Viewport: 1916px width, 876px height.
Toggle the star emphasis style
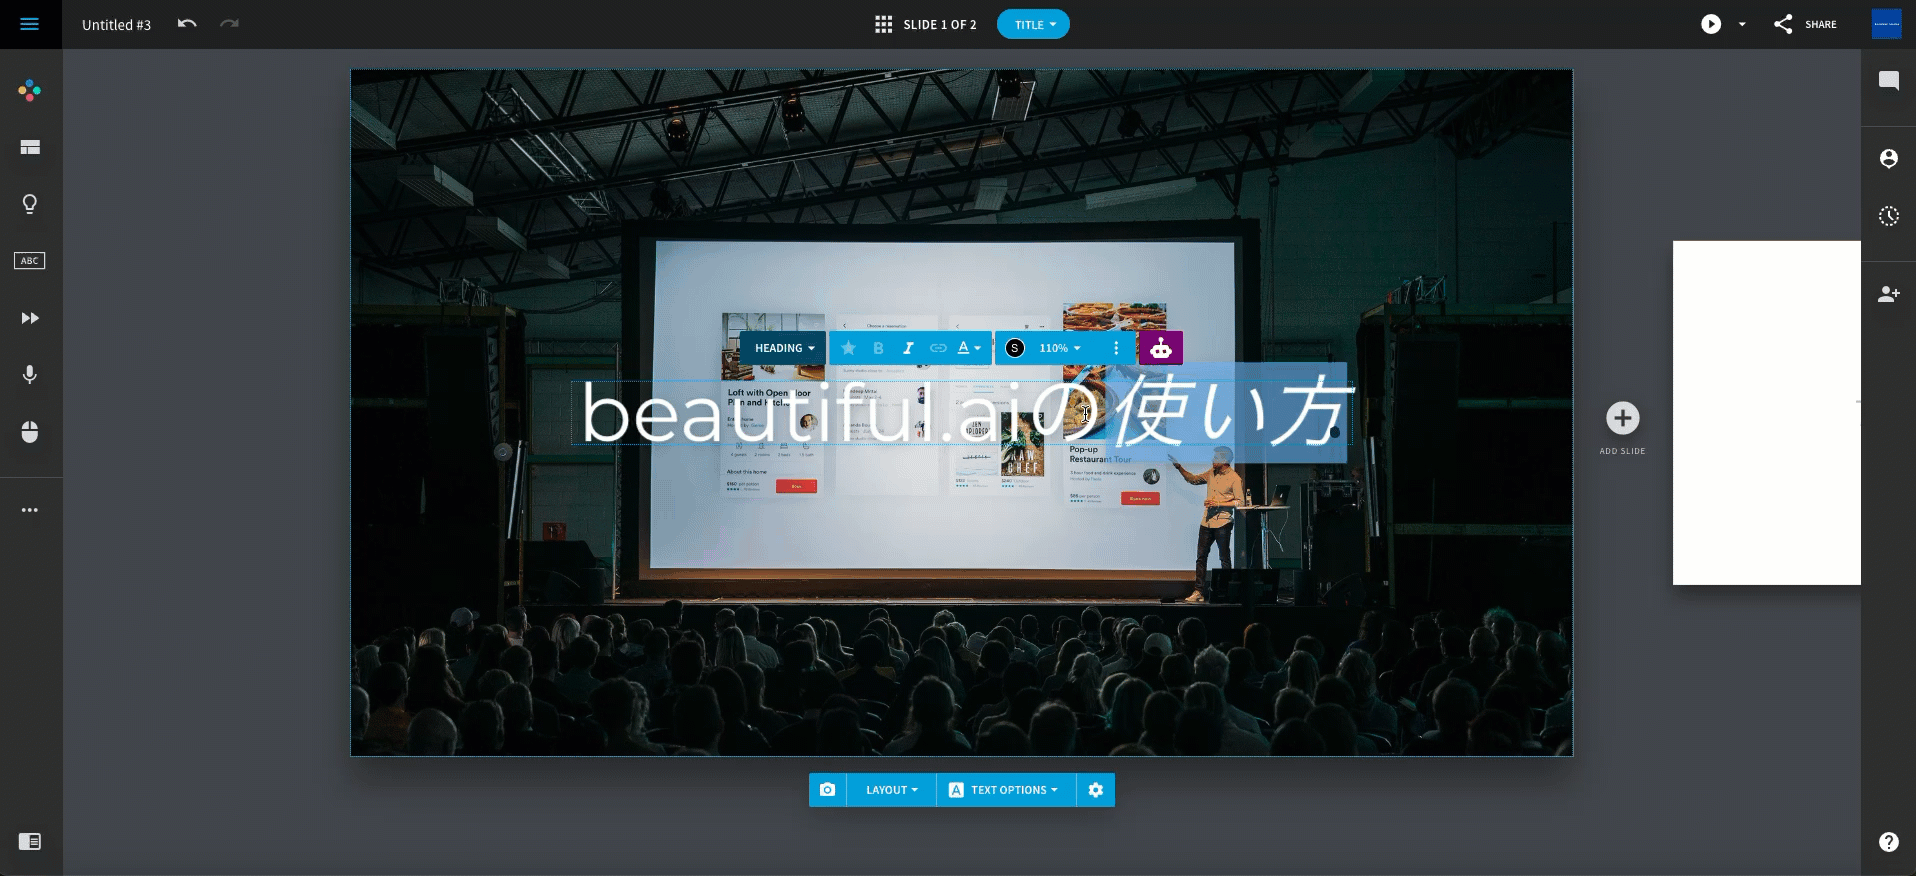[848, 348]
